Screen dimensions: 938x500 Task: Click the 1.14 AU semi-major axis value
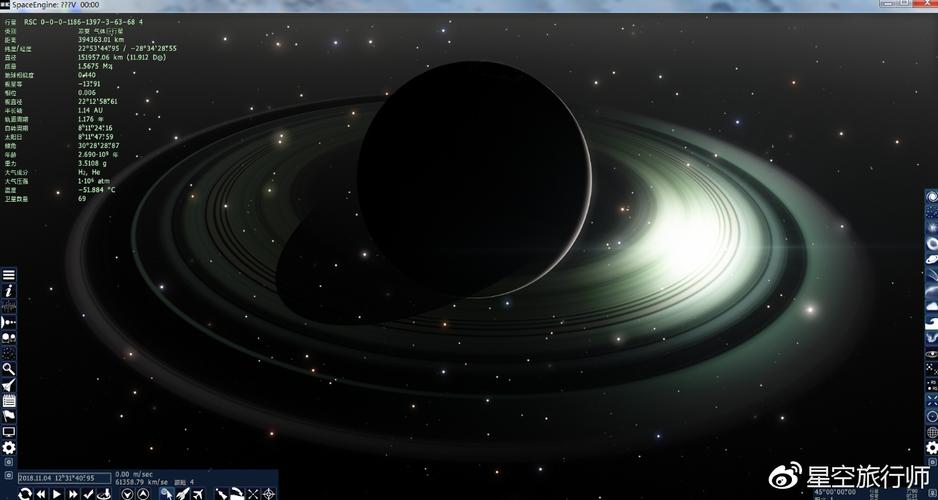92,110
